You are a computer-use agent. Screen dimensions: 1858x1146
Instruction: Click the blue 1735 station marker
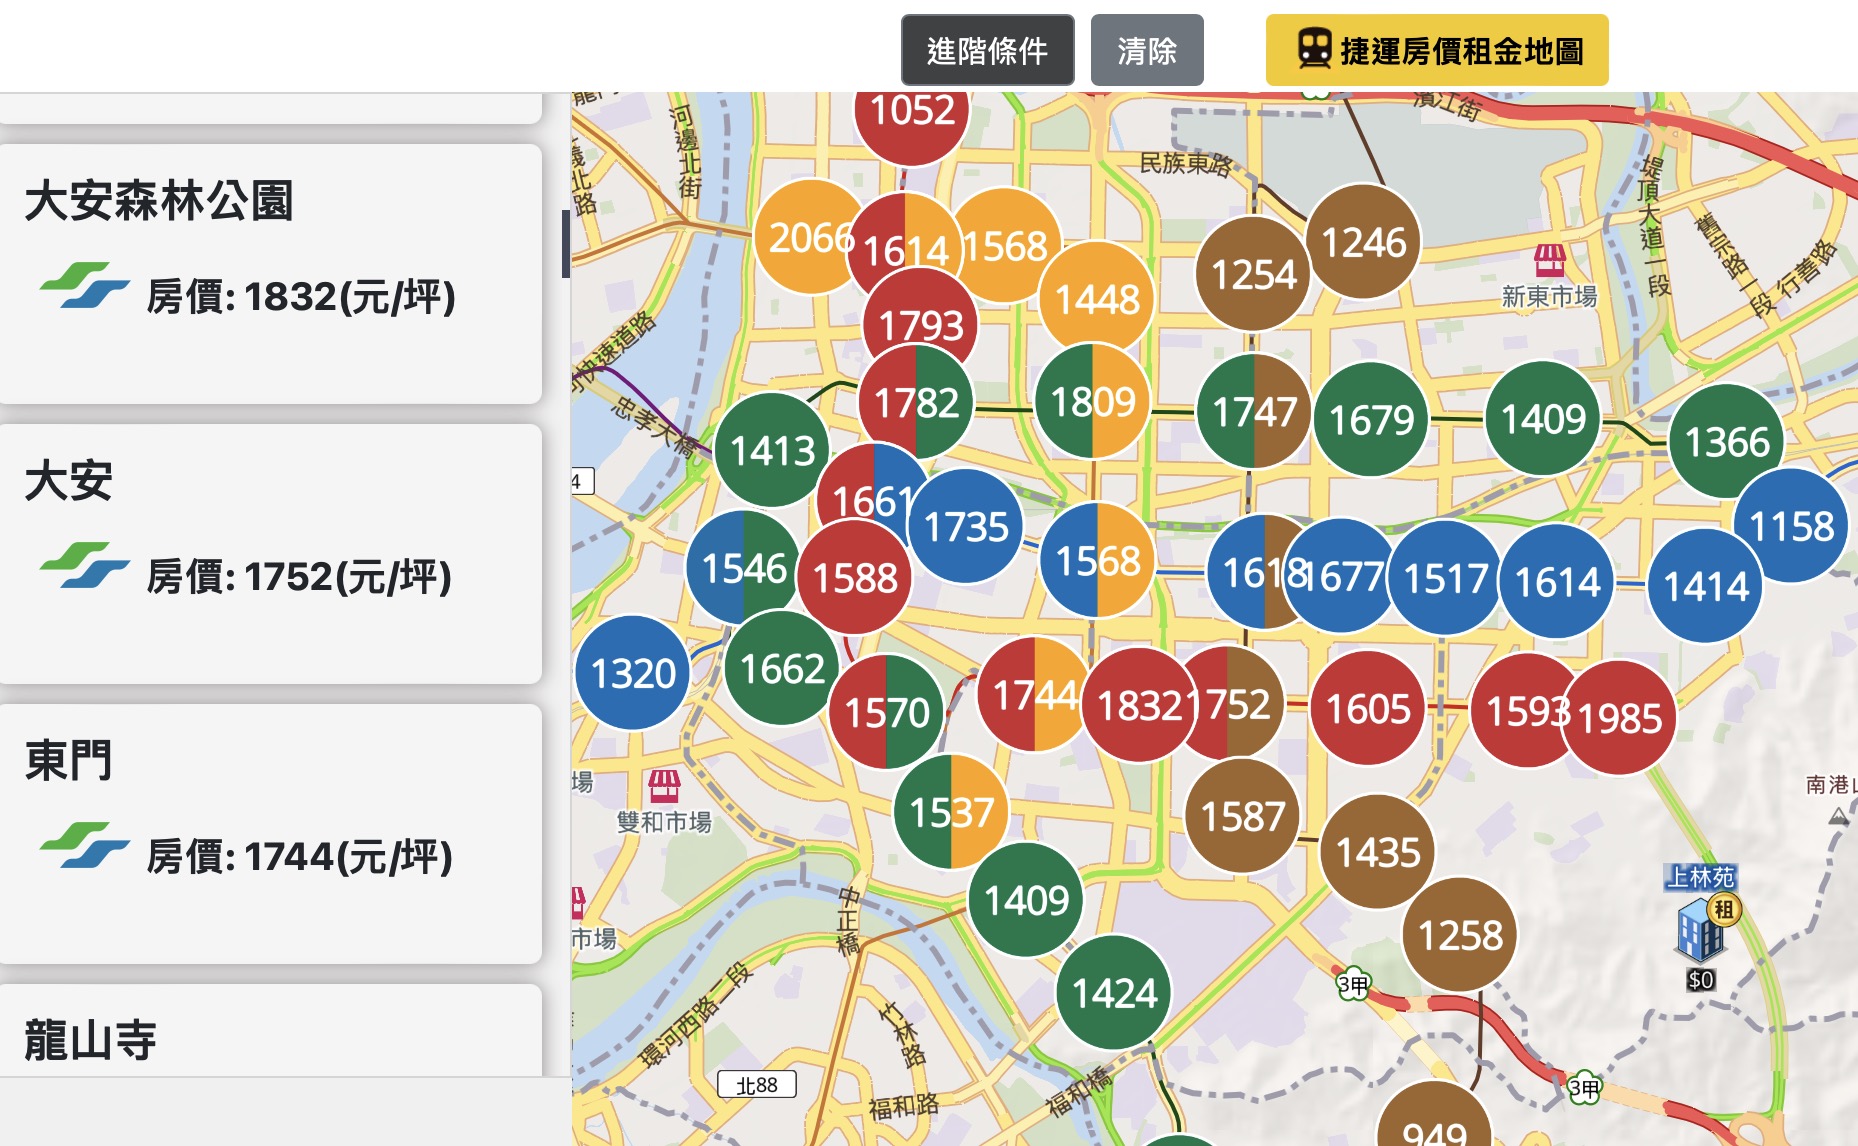[x=966, y=526]
